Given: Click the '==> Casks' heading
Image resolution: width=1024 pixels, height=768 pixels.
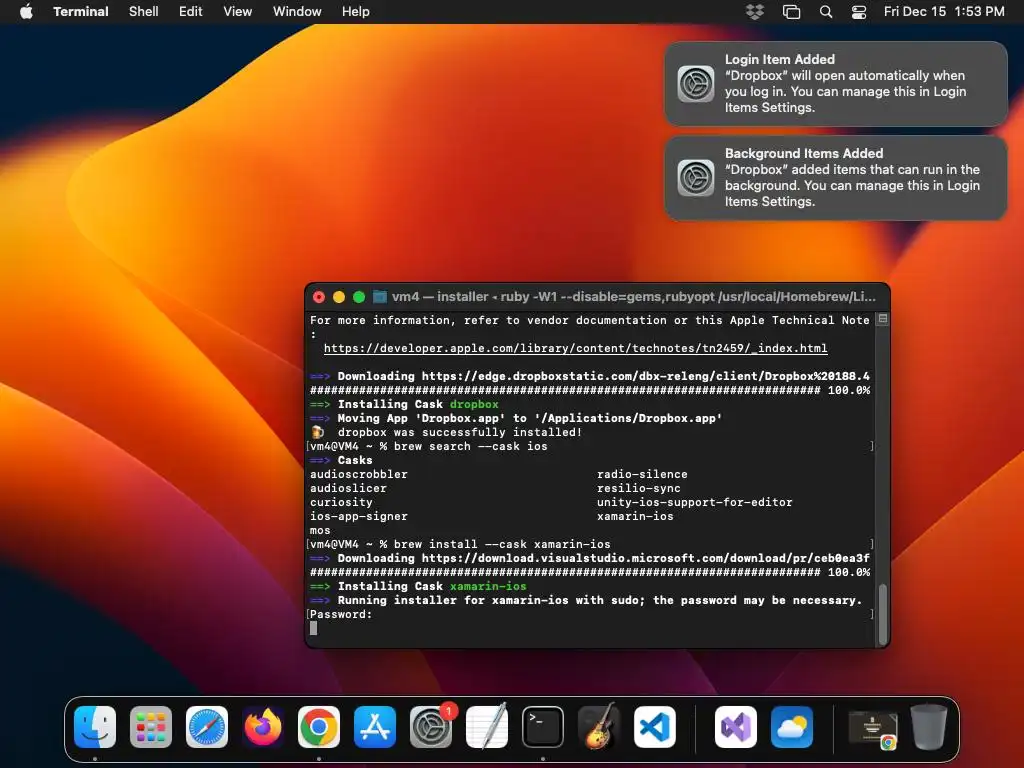Looking at the screenshot, I should (x=341, y=460).
